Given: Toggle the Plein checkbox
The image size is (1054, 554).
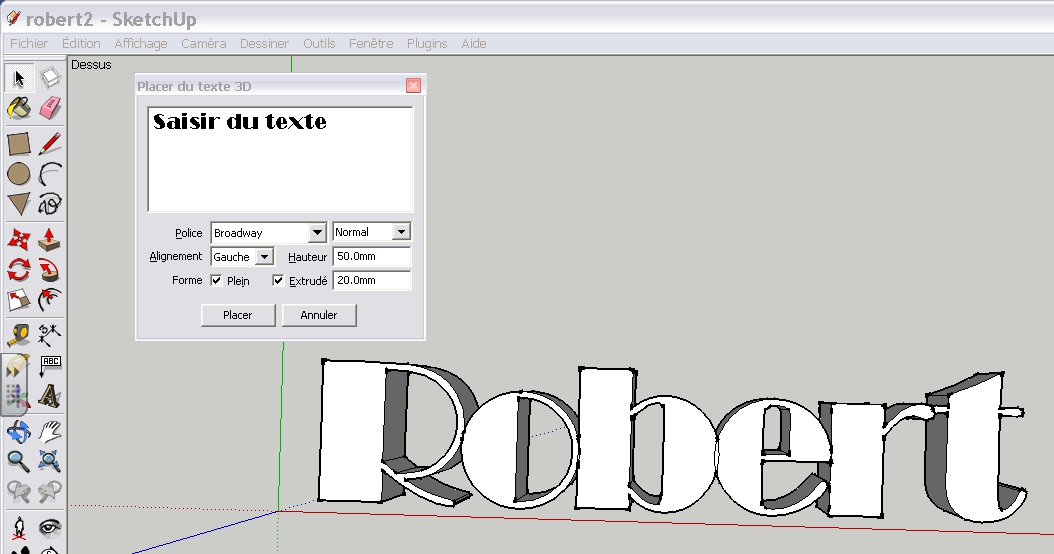Looking at the screenshot, I should (216, 280).
